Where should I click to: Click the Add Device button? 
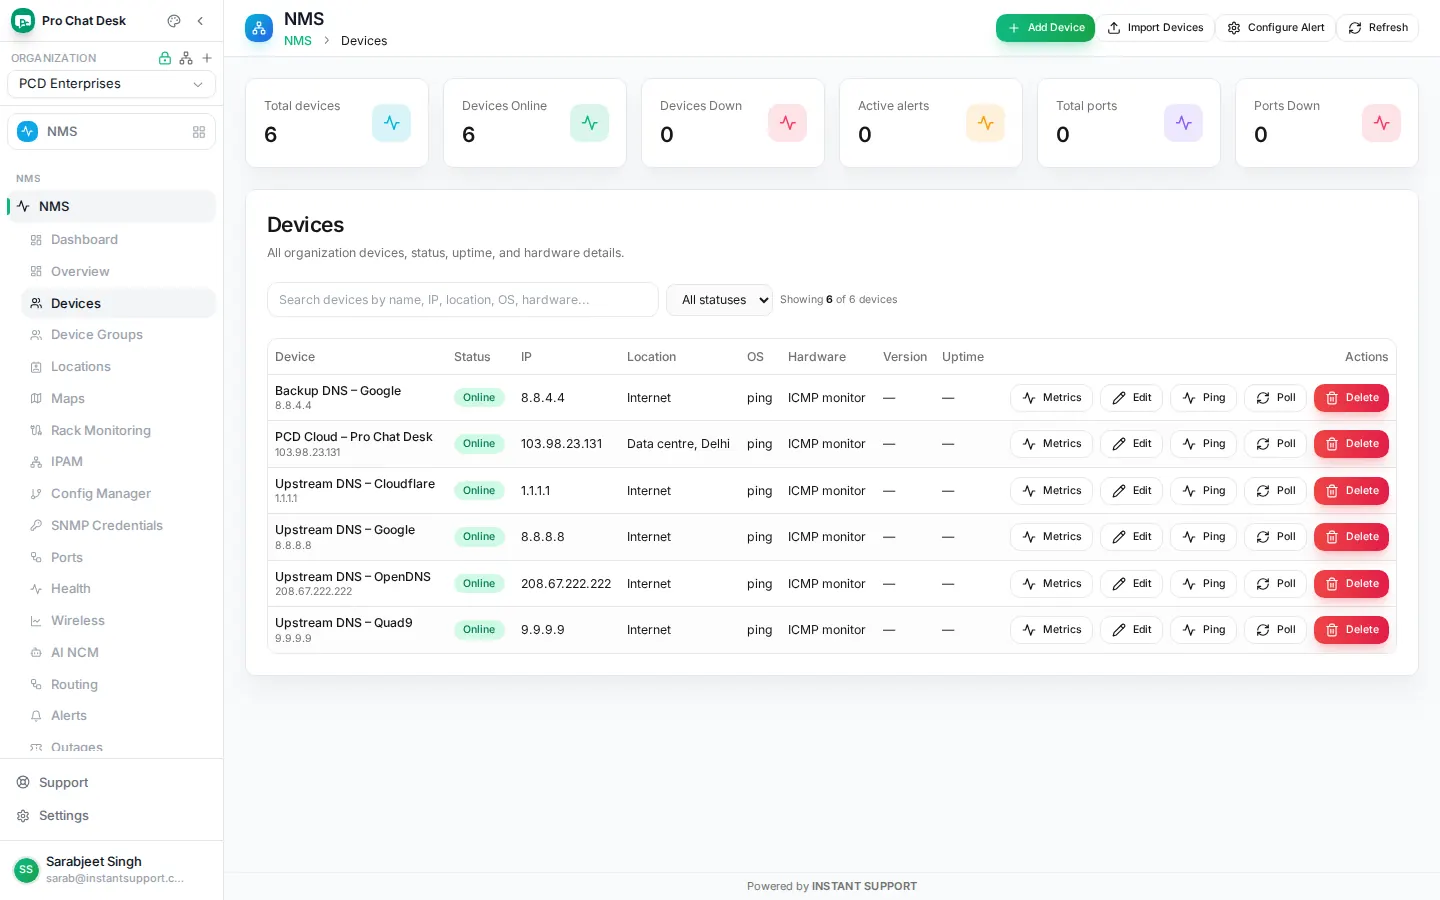[1045, 28]
